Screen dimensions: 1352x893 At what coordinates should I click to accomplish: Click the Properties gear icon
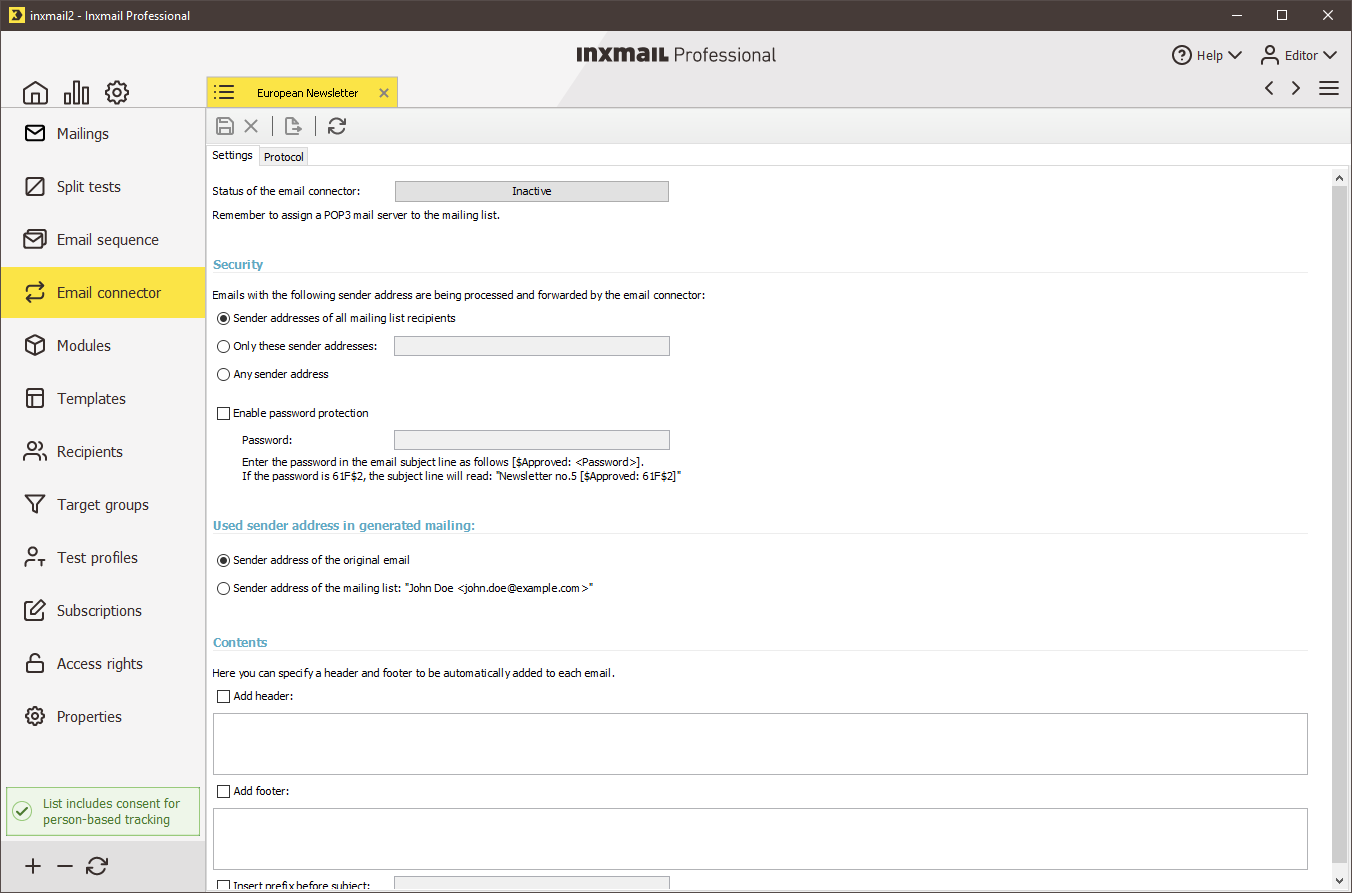35,716
